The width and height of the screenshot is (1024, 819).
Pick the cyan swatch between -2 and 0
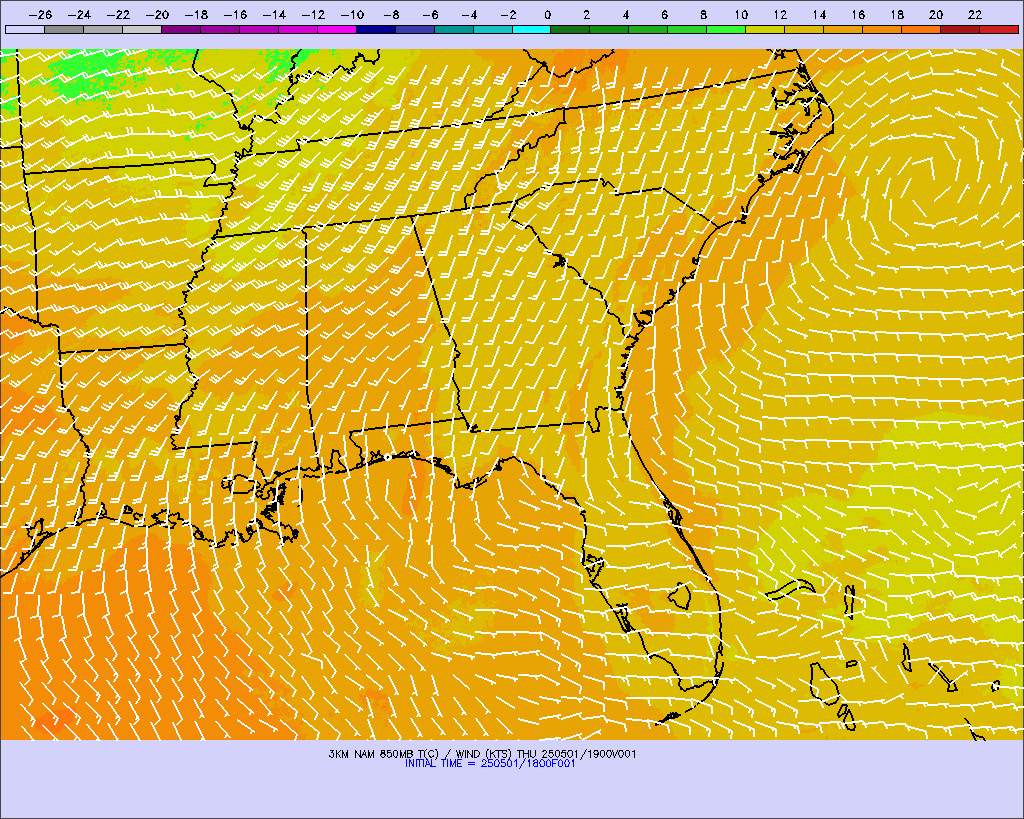tap(532, 29)
